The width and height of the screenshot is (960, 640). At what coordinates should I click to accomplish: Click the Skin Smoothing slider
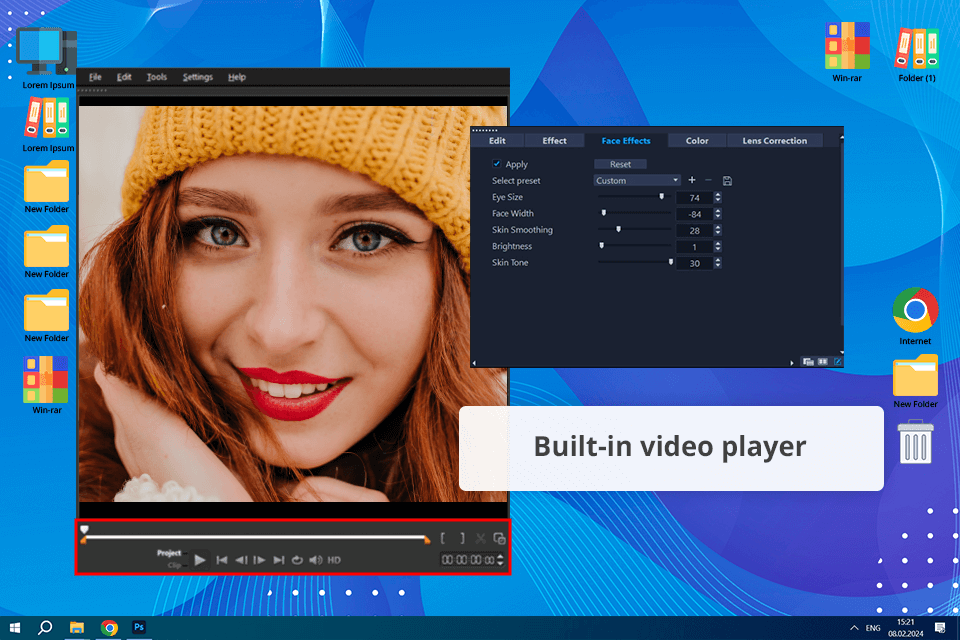coord(635,229)
